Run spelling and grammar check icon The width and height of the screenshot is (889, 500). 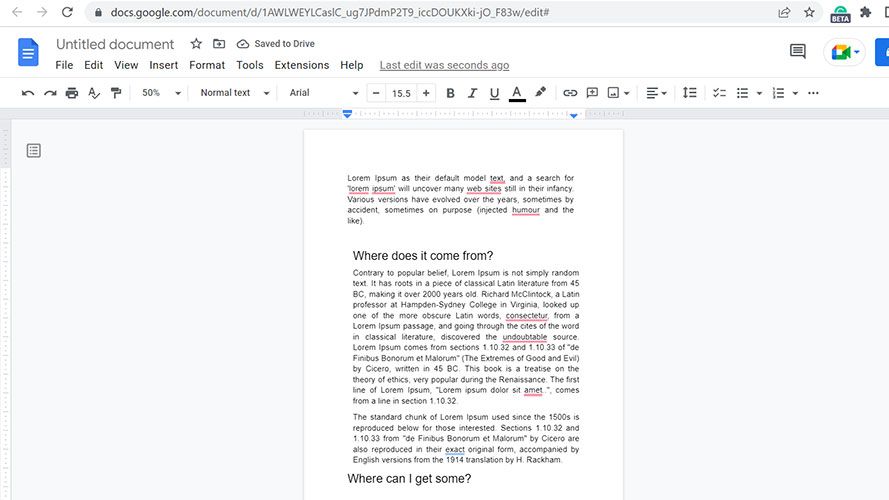pyautogui.click(x=94, y=93)
